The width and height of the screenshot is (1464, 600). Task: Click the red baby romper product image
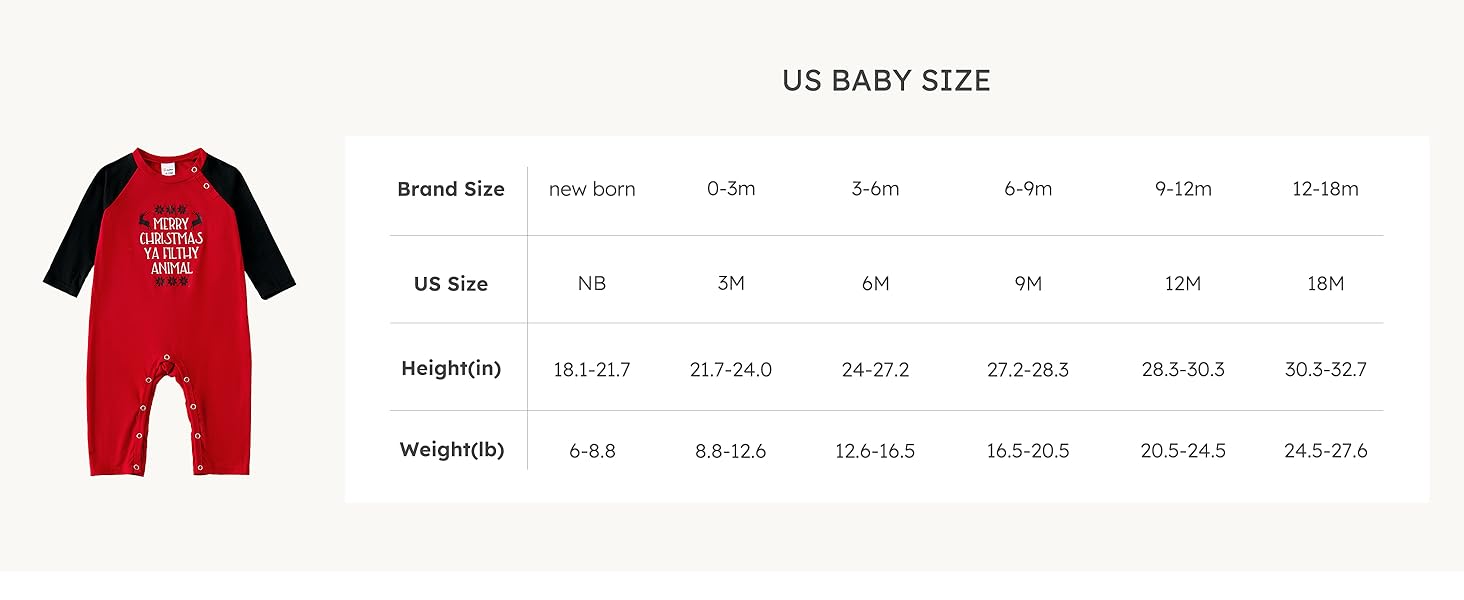click(169, 311)
